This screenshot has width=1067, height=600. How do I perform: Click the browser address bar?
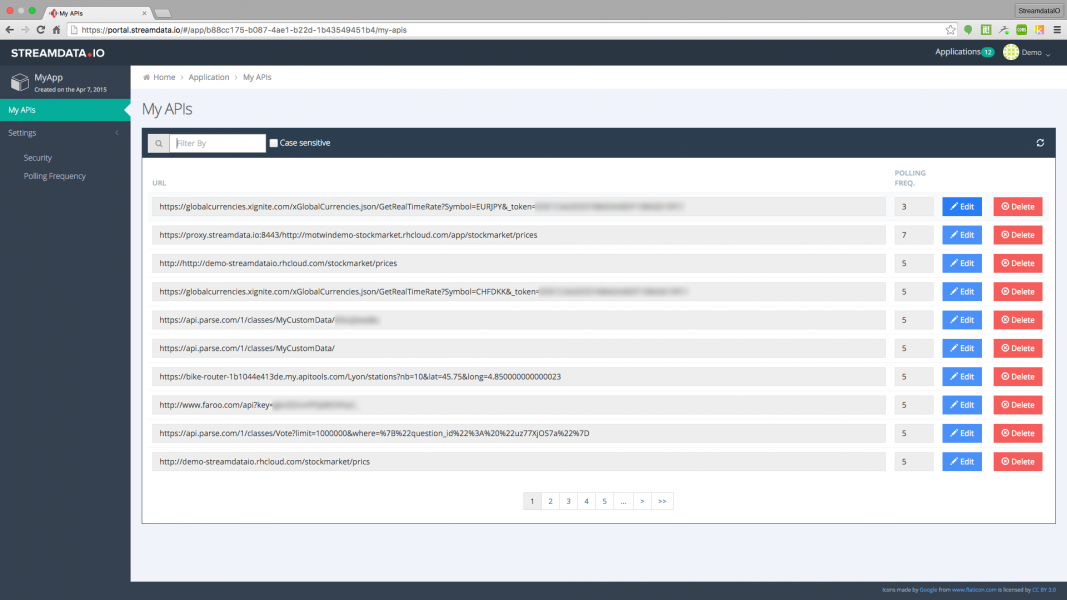507,30
